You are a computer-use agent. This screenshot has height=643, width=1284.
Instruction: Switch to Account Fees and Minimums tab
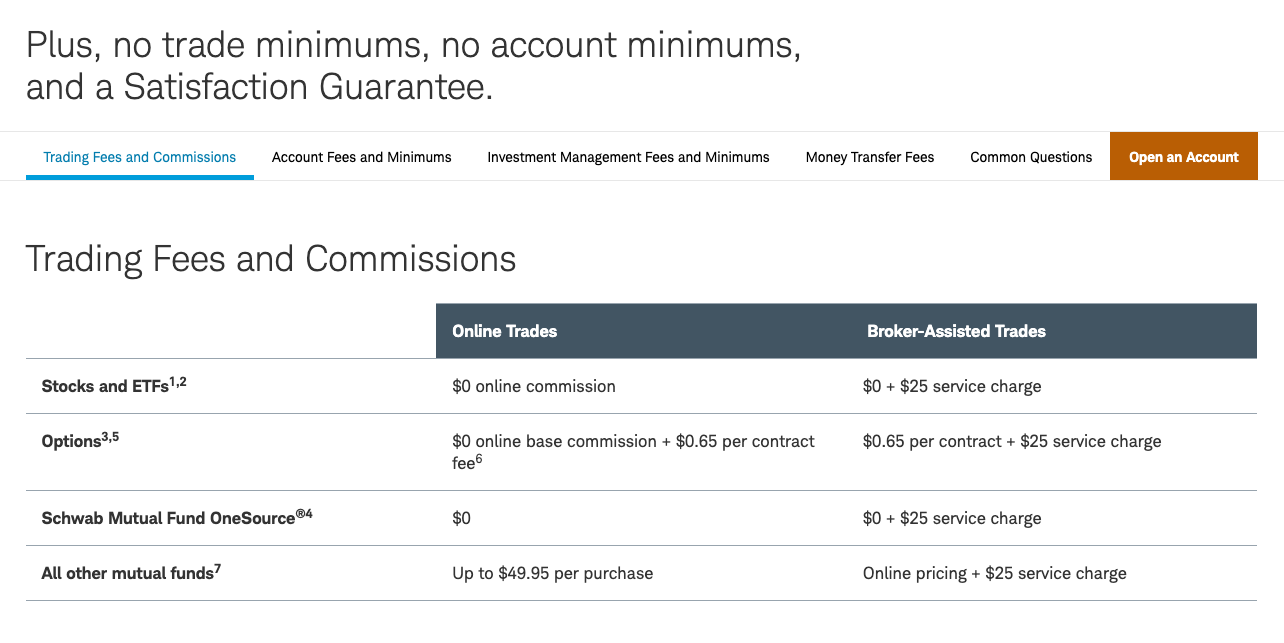361,157
